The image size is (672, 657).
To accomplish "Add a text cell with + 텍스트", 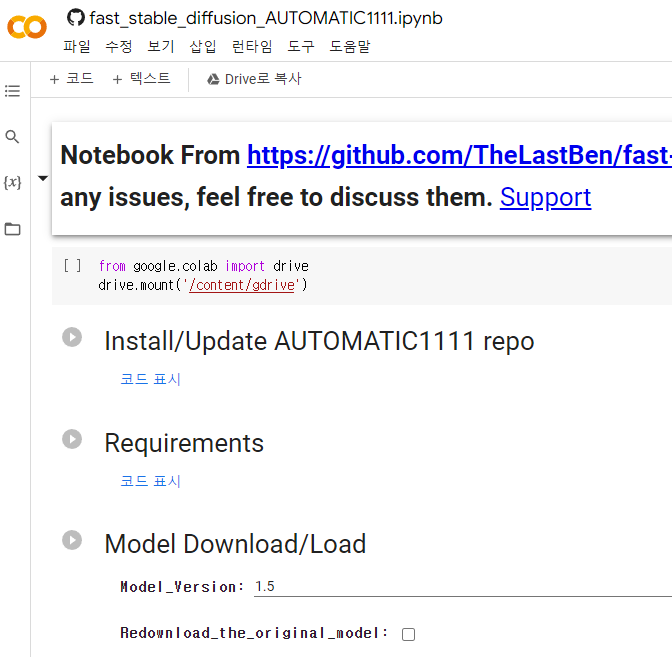I will (141, 79).
